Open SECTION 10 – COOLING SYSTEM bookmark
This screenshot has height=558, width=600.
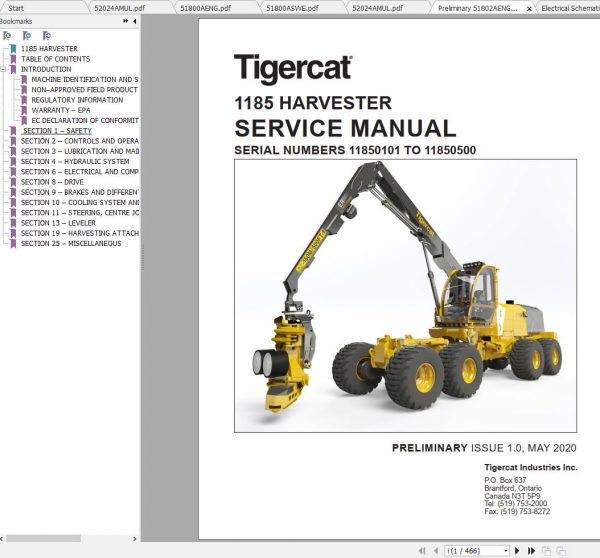coord(80,202)
